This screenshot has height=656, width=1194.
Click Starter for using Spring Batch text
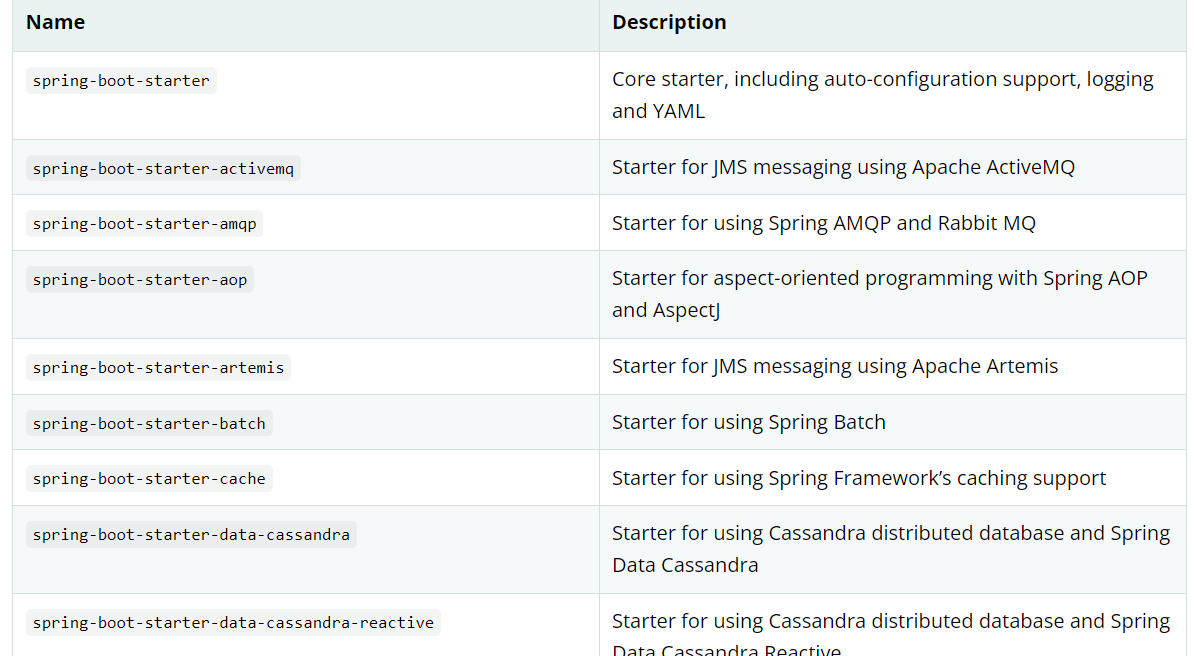pos(749,422)
